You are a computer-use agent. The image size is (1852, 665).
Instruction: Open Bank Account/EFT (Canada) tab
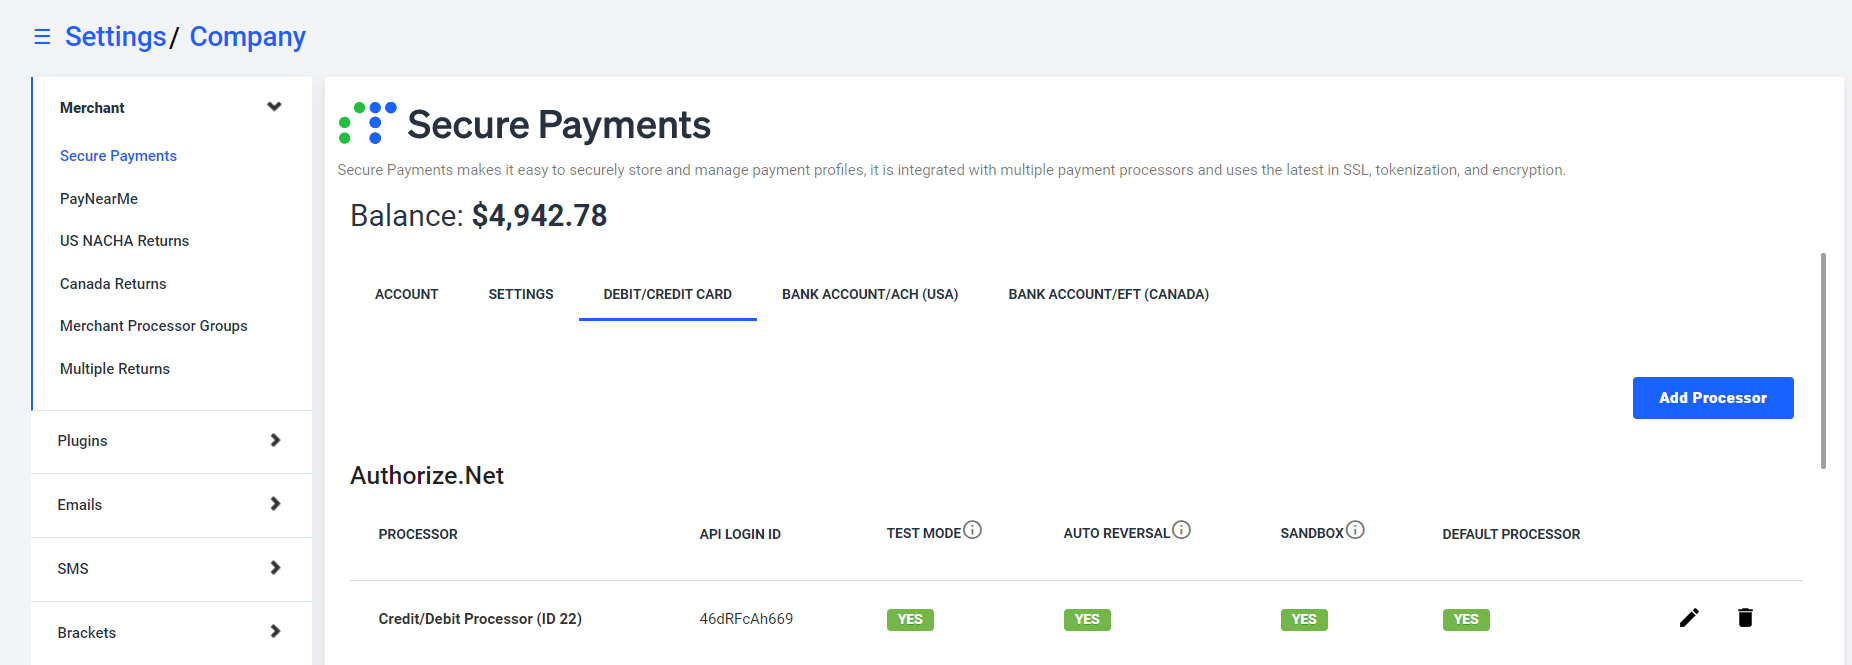[x=1109, y=294]
